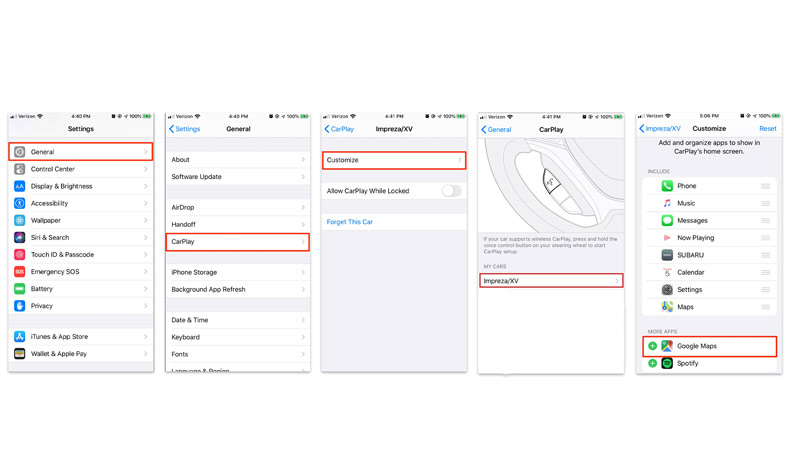Tap the Privacy hand icon

tap(19, 306)
